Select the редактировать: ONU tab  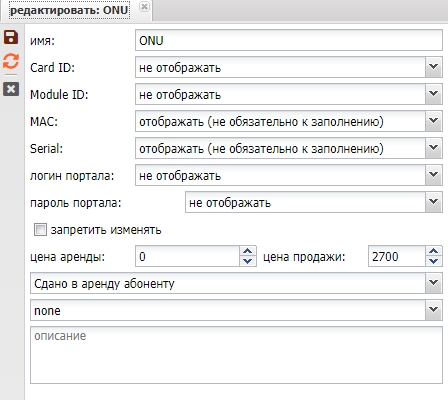click(69, 10)
